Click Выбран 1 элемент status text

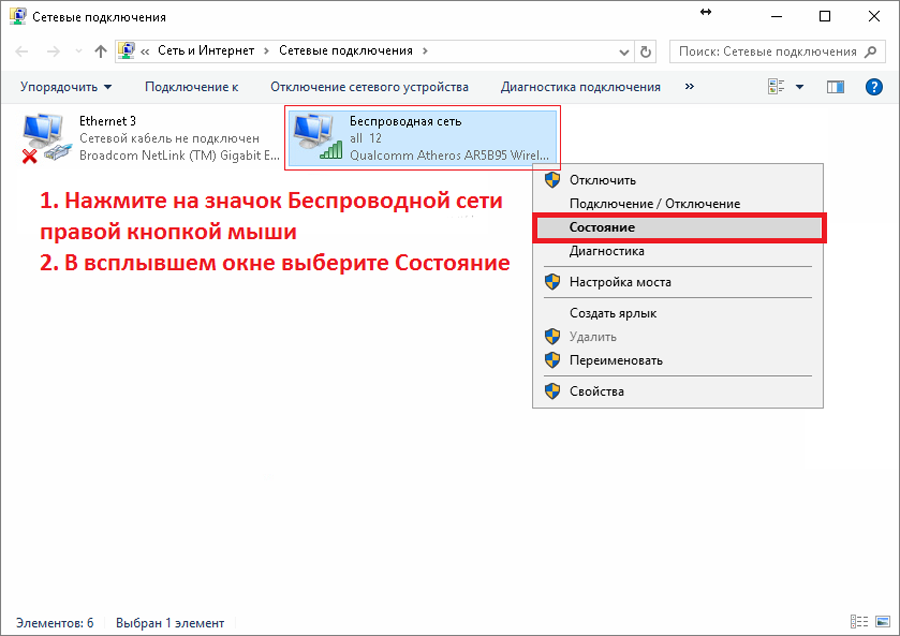pyautogui.click(x=170, y=623)
